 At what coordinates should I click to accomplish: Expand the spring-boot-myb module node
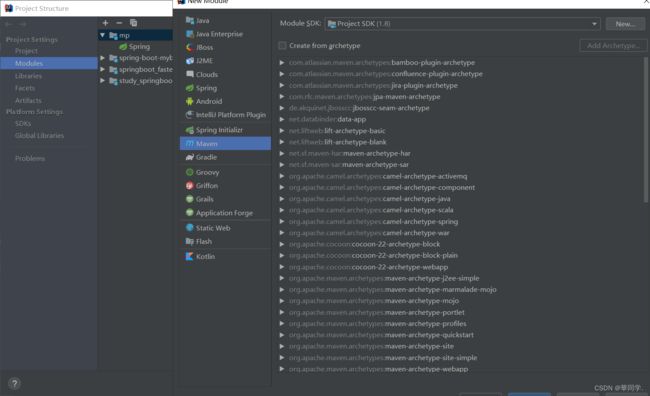coord(102,58)
